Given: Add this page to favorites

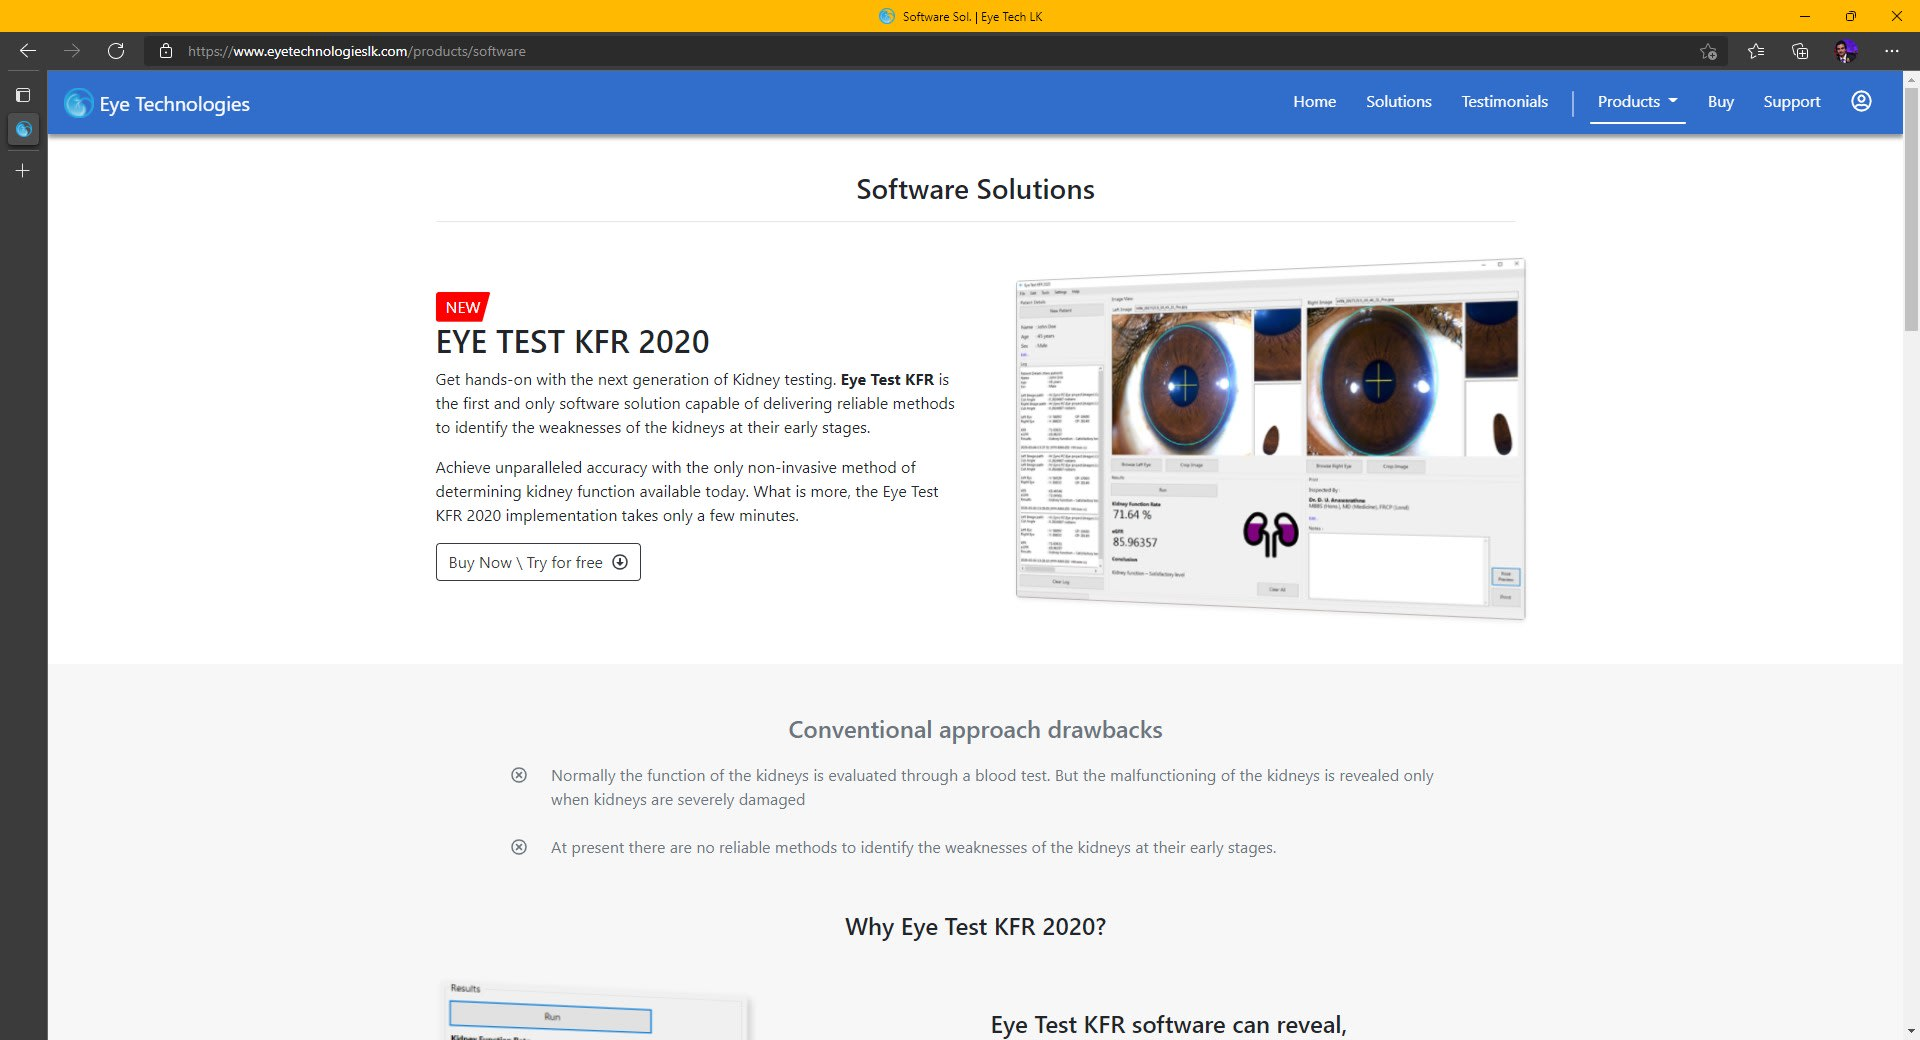Looking at the screenshot, I should tap(1708, 51).
